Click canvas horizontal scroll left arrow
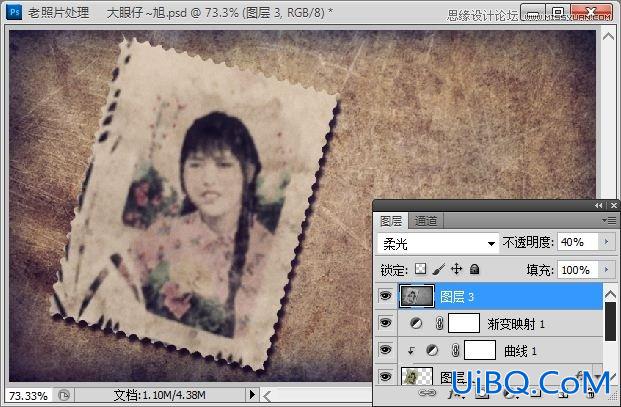This screenshot has height=407, width=621. click(x=268, y=396)
